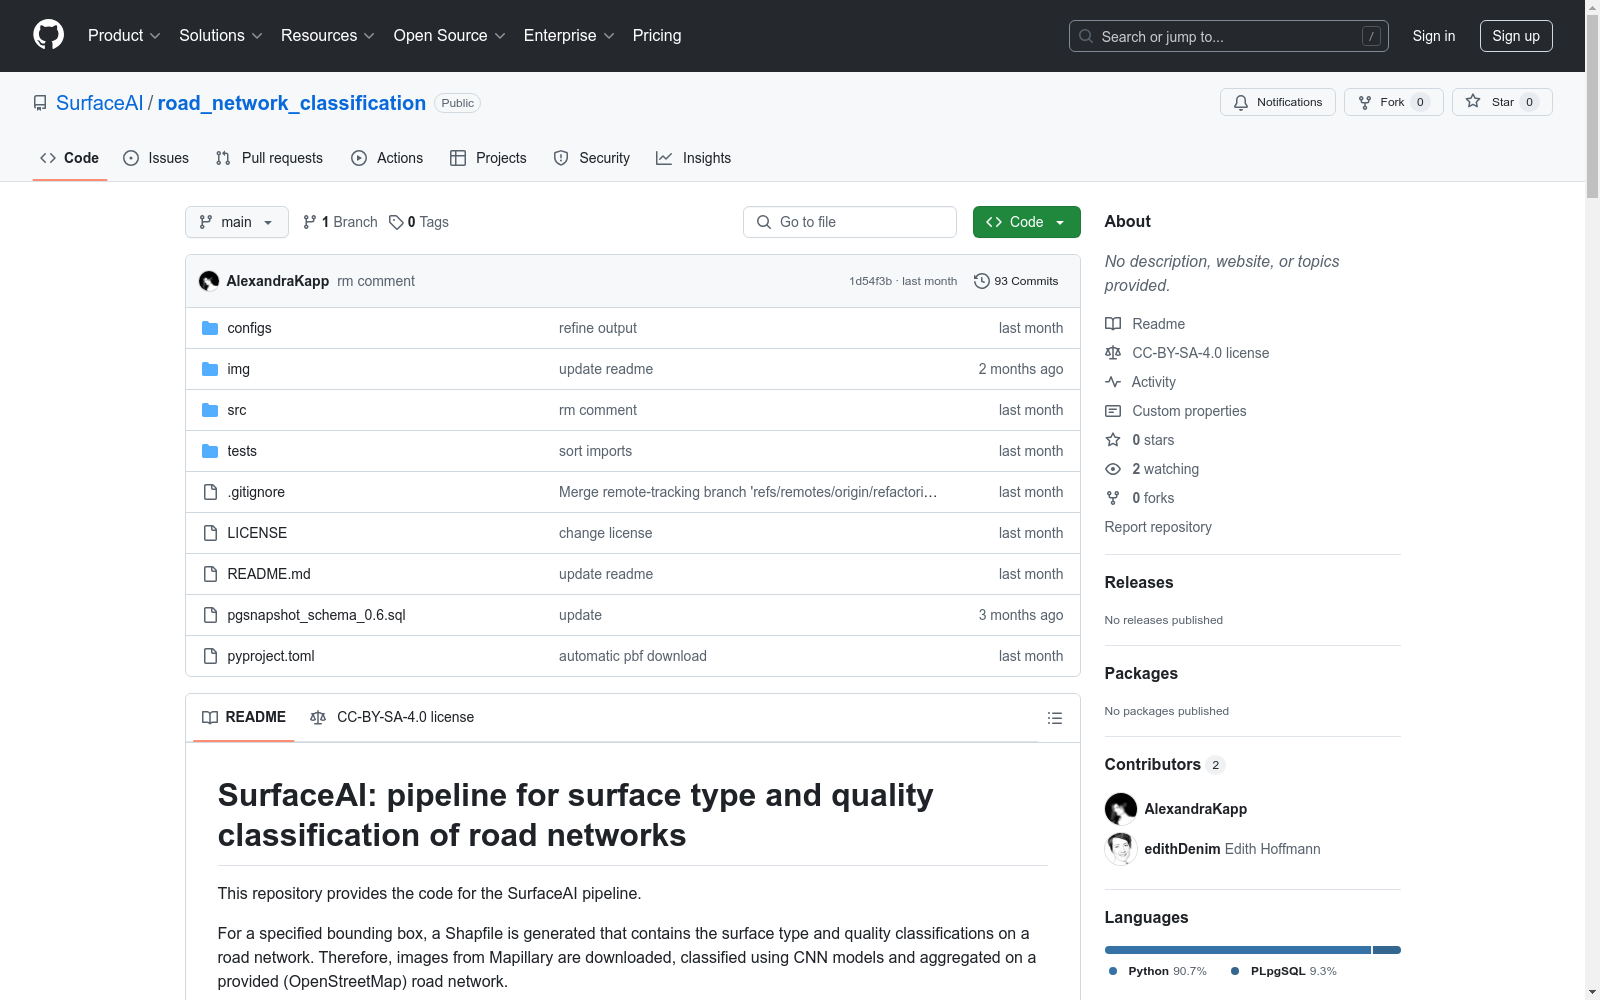This screenshot has height=1000, width=1600.
Task: Click the pgsnapshot_schema_0.6.sql file icon
Action: [x=210, y=615]
